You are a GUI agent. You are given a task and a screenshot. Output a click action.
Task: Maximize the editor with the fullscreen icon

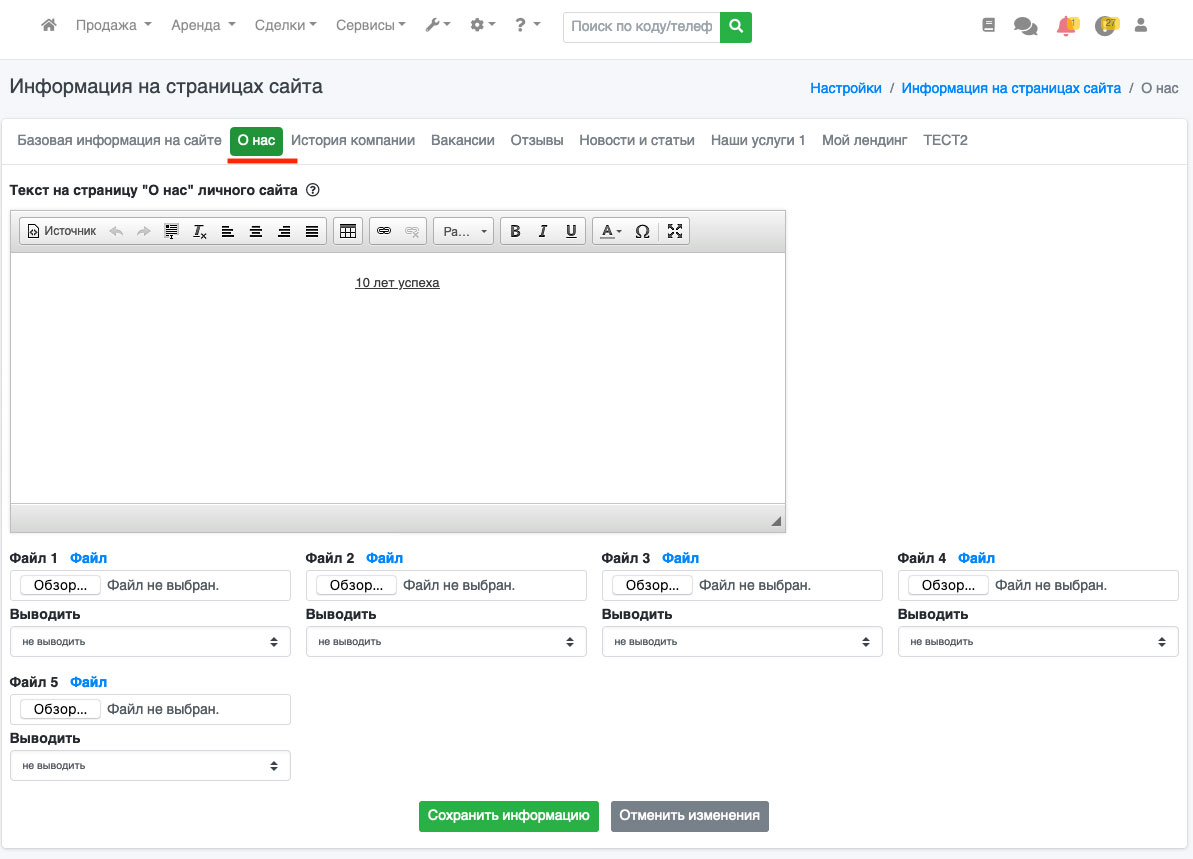coord(675,231)
